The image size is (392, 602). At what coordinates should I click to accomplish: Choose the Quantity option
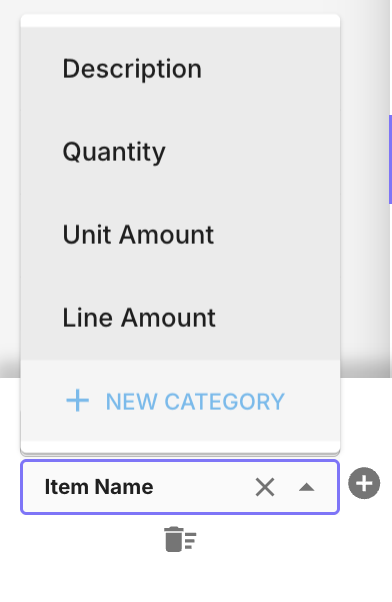(x=180, y=152)
